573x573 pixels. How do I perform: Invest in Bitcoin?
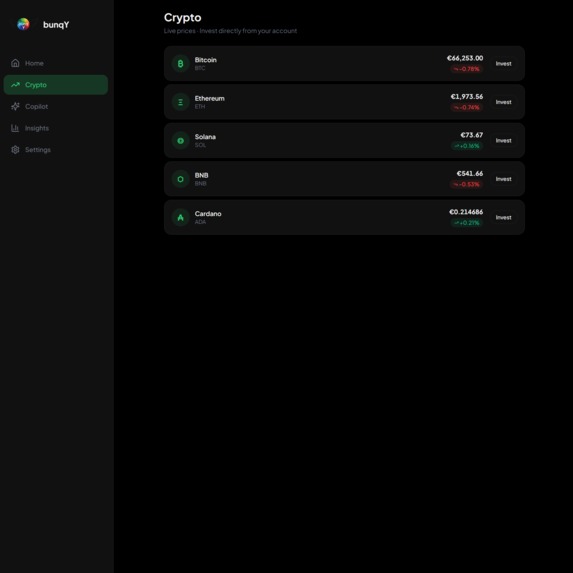pos(503,64)
